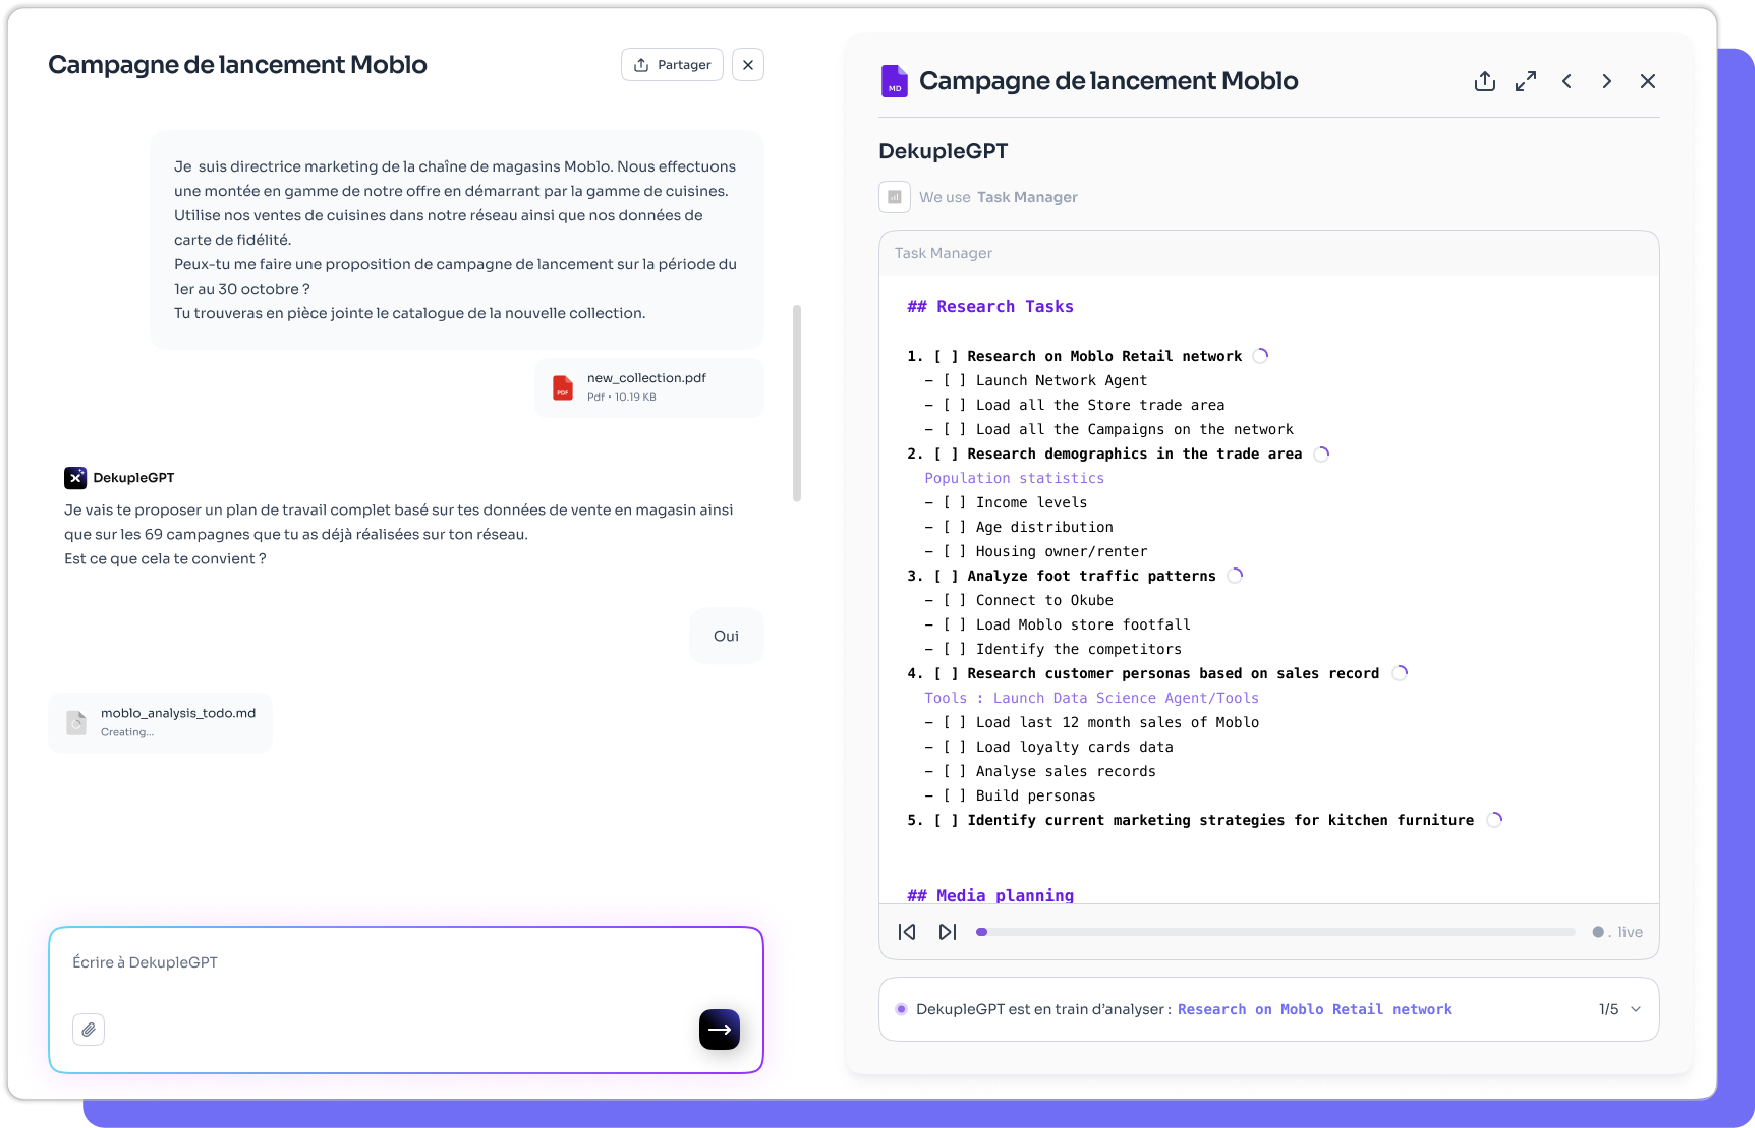This screenshot has width=1755, height=1128.
Task: Check Housing owner/renter checkbox
Action: click(x=955, y=551)
